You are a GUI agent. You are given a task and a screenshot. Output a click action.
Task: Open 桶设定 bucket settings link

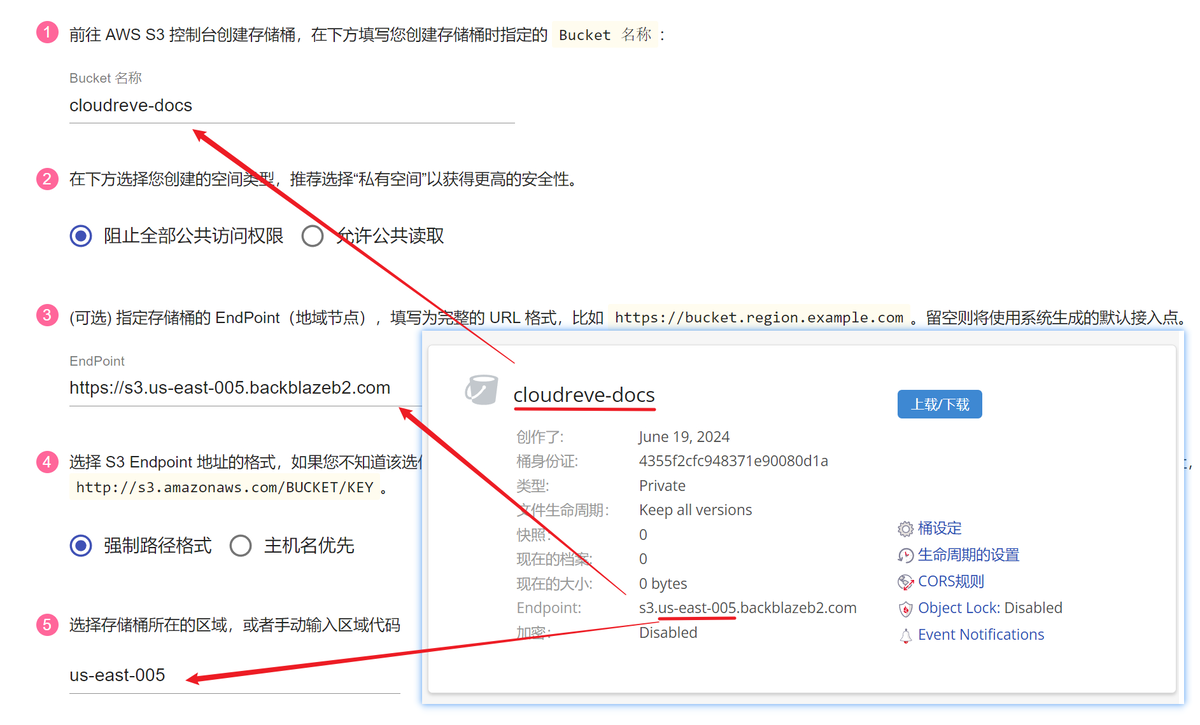click(x=939, y=528)
